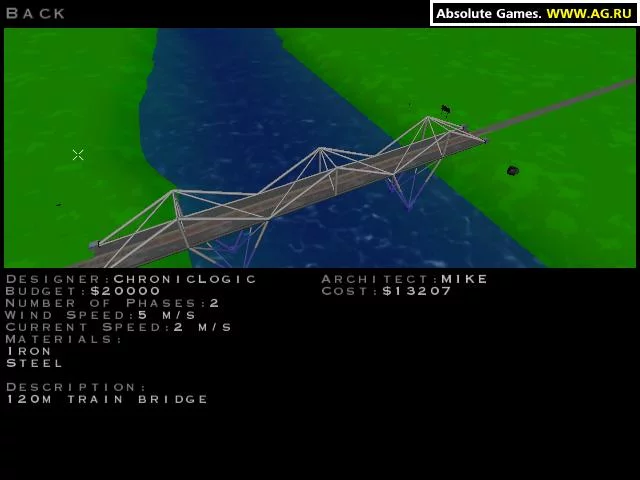Image resolution: width=640 pixels, height=480 pixels.
Task: Go back using the BACK button
Action: pos(36,13)
